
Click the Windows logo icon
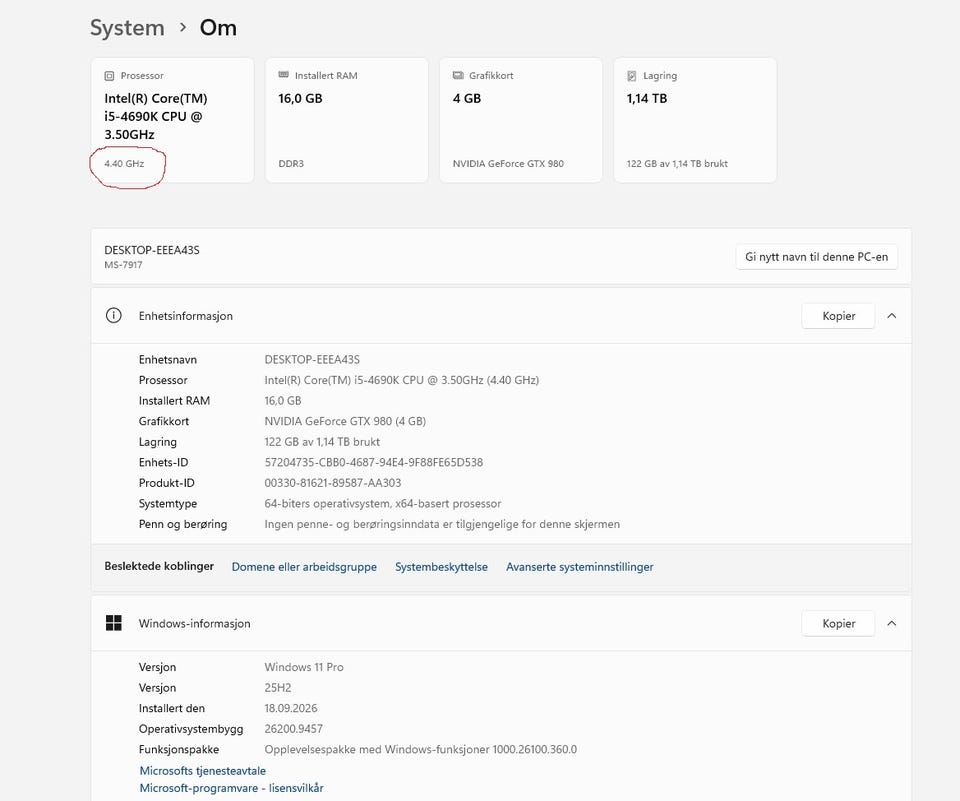(x=114, y=623)
